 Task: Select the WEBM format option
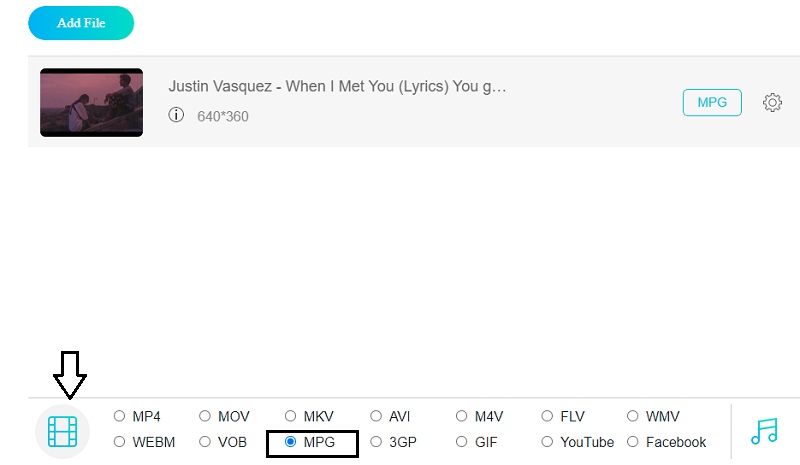coord(120,442)
